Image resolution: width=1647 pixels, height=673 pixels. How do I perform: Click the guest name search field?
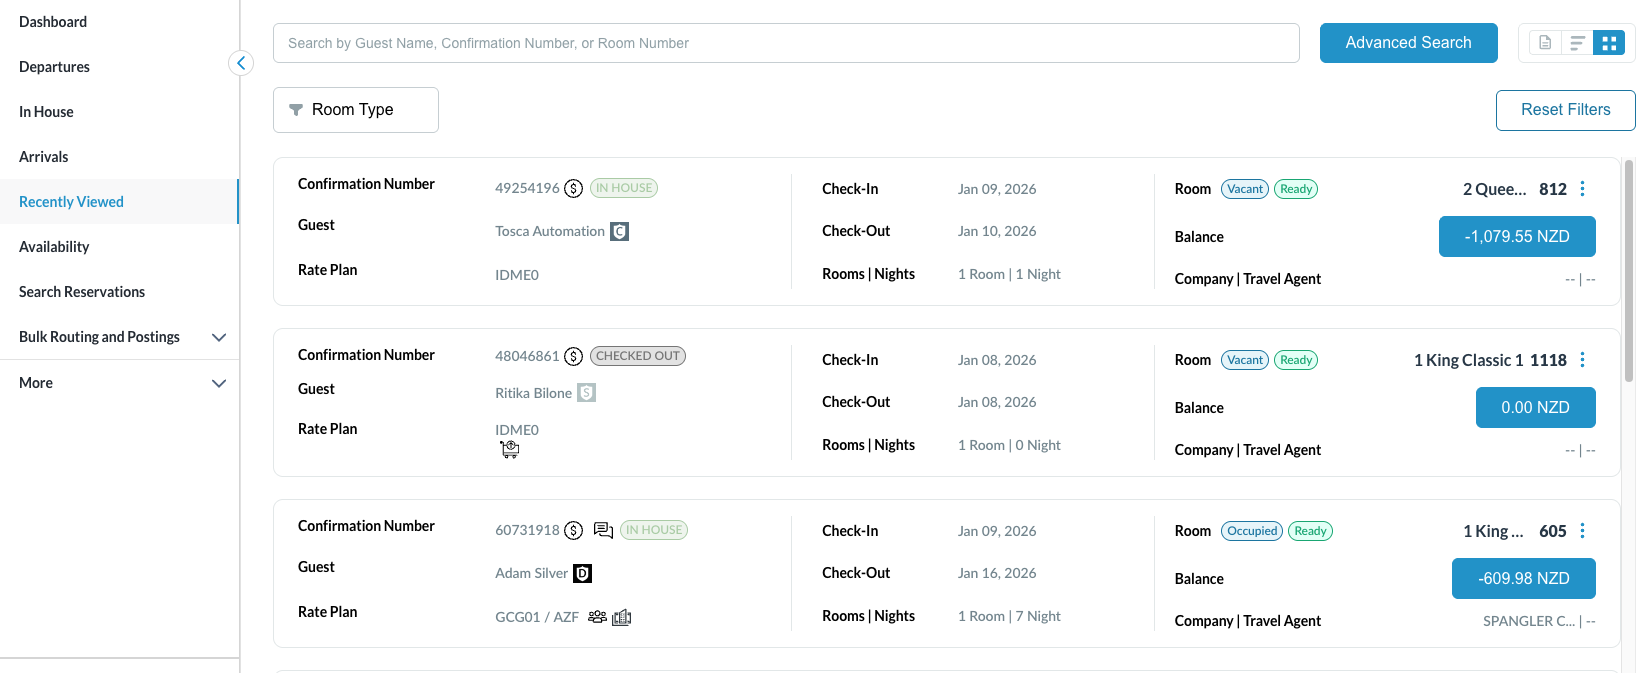coord(786,43)
